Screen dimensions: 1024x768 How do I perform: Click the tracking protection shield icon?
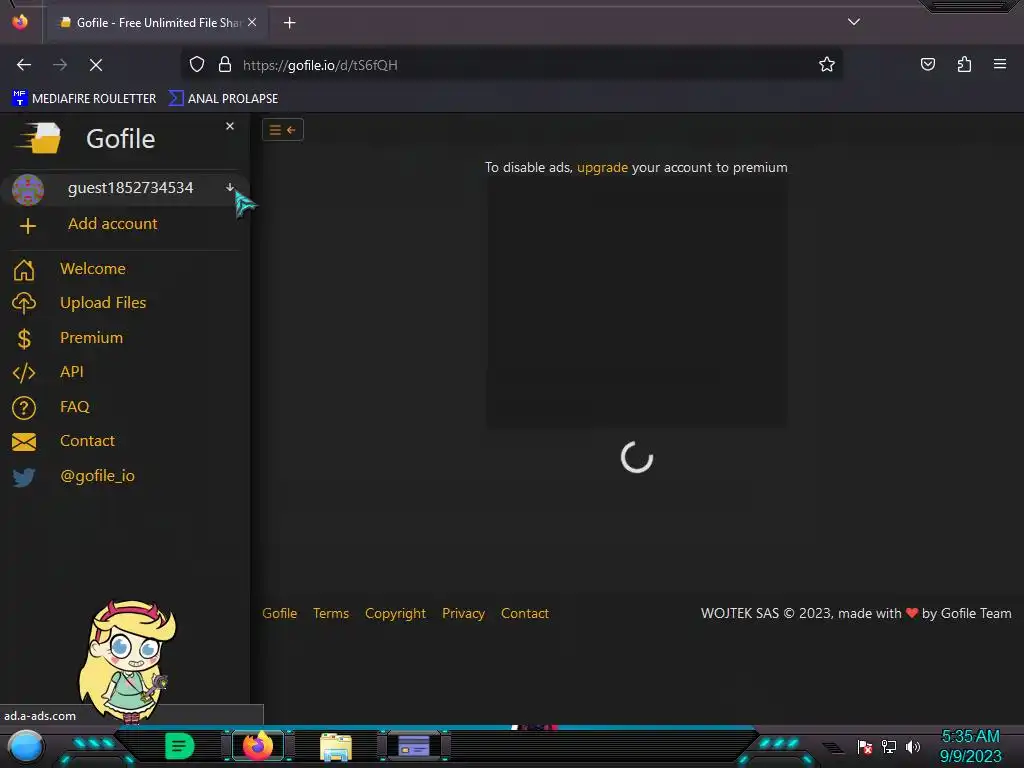[197, 65]
